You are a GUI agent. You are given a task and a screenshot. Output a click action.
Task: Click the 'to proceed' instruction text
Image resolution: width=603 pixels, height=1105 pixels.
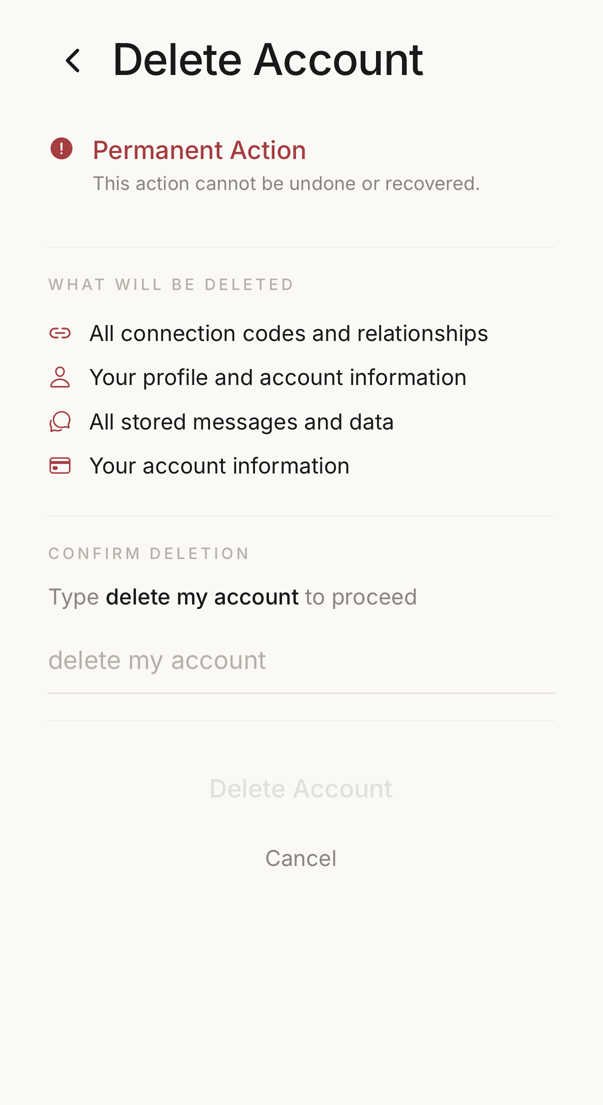point(361,598)
